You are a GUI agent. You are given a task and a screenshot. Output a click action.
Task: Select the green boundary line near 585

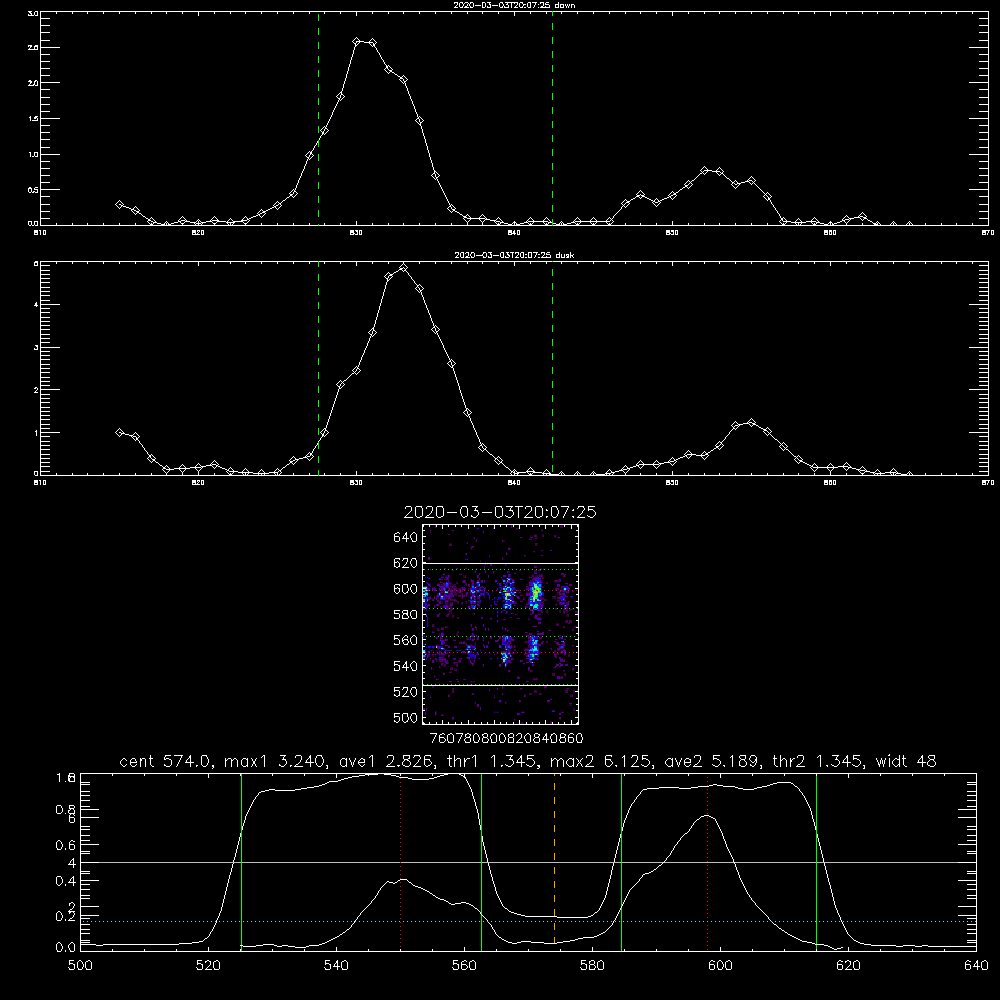click(x=621, y=861)
